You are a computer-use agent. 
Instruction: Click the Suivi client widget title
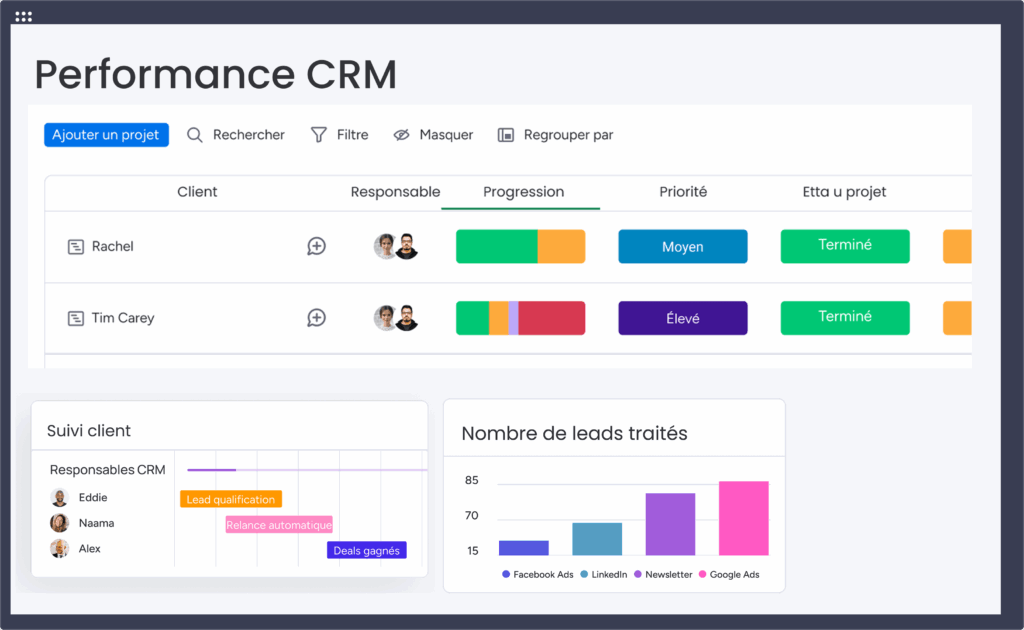[89, 431]
